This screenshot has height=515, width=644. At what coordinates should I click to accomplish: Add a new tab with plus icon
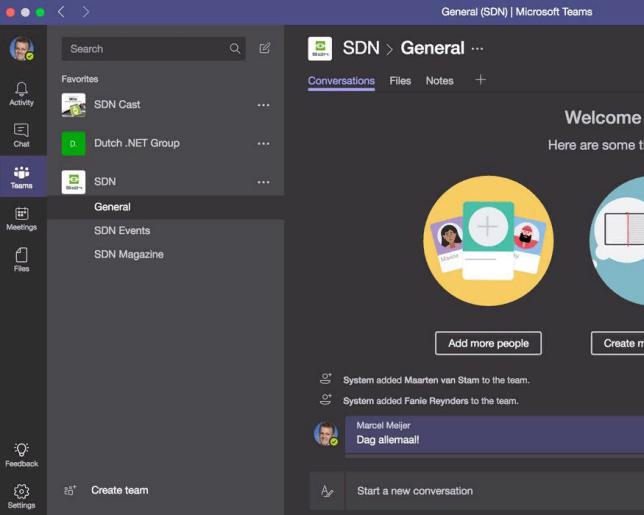(x=480, y=80)
